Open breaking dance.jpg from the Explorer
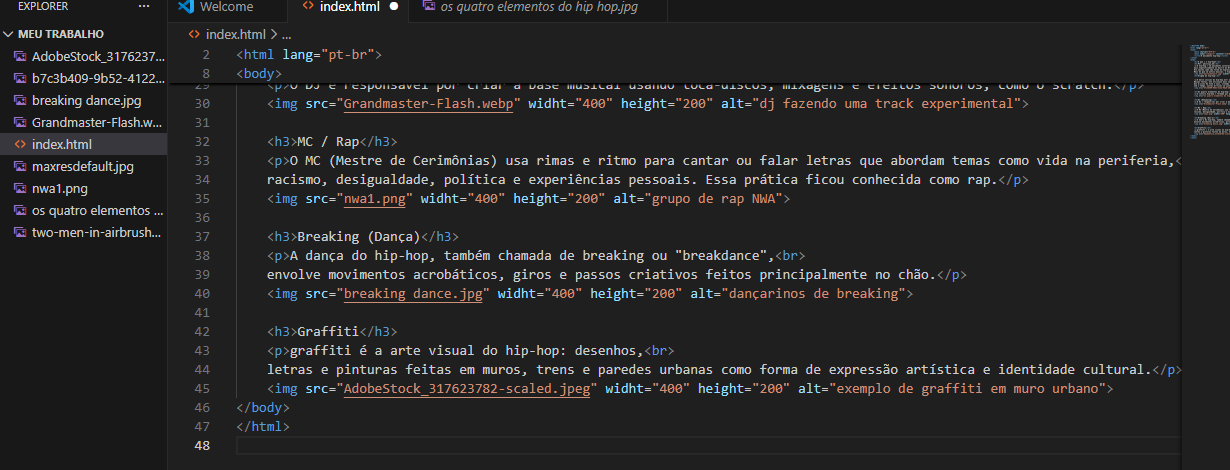The image size is (1230, 470). [86, 100]
